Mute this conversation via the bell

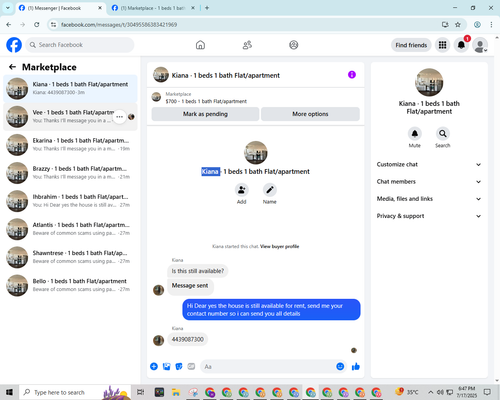415,134
